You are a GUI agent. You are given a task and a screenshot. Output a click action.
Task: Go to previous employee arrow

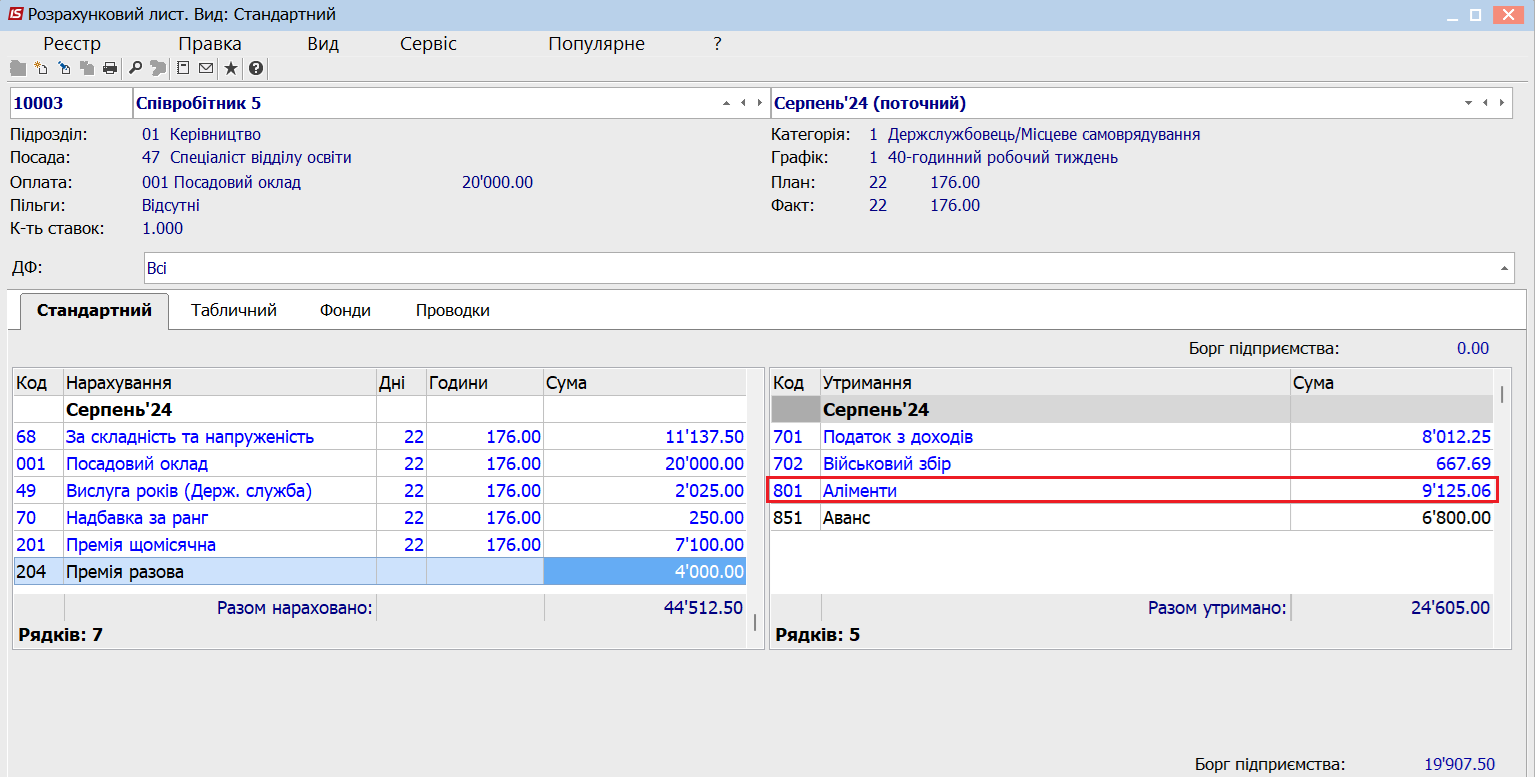742,103
